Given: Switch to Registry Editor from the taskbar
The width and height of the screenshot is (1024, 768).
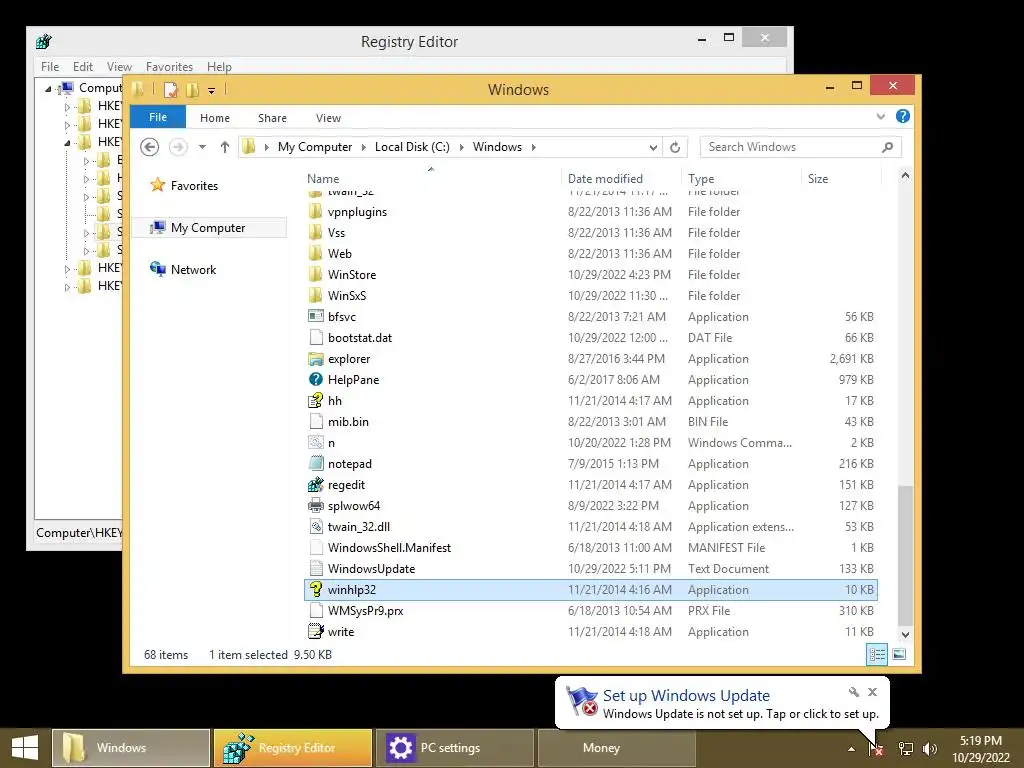Looking at the screenshot, I should point(293,748).
